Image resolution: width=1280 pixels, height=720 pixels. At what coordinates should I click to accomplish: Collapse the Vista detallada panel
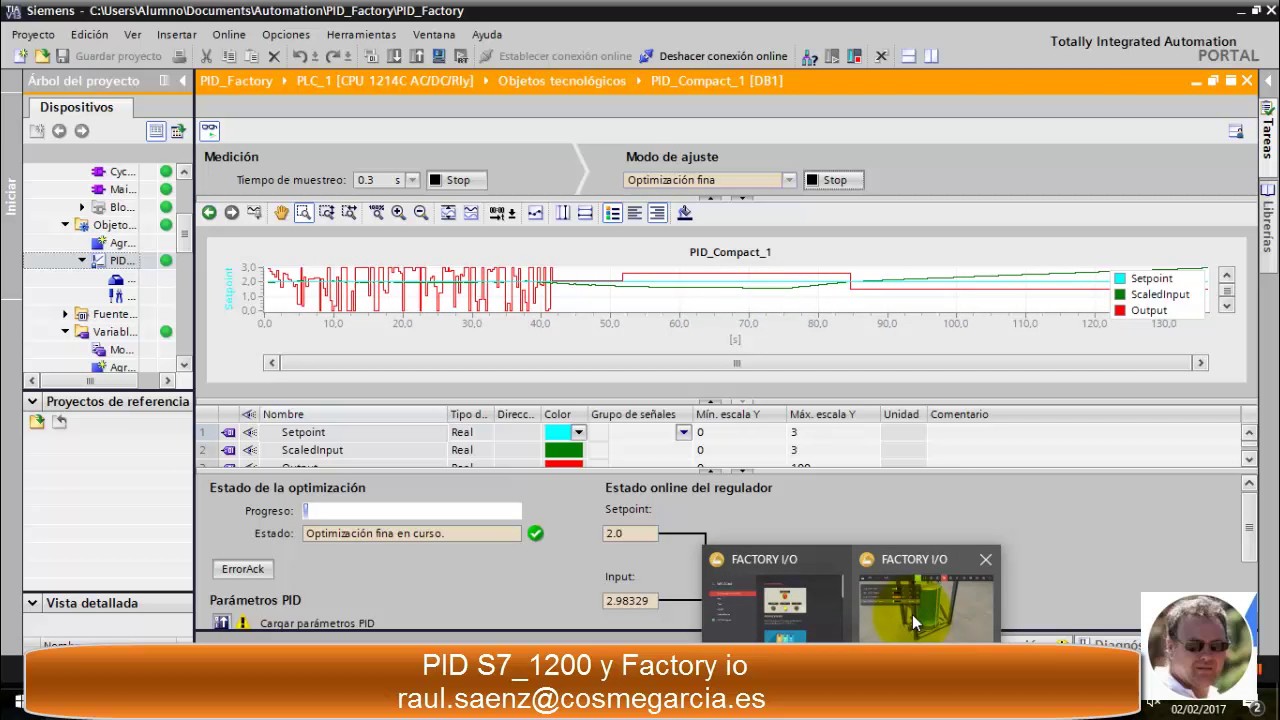click(32, 603)
